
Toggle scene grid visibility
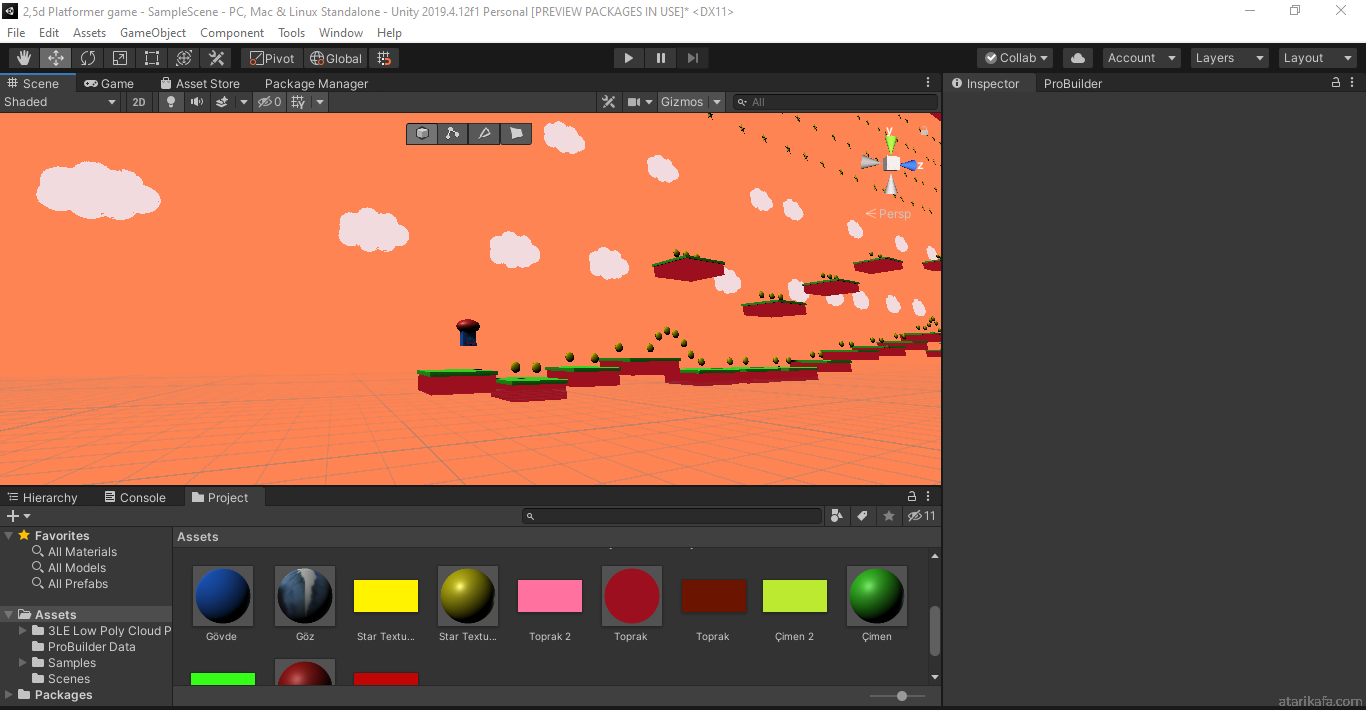298,102
